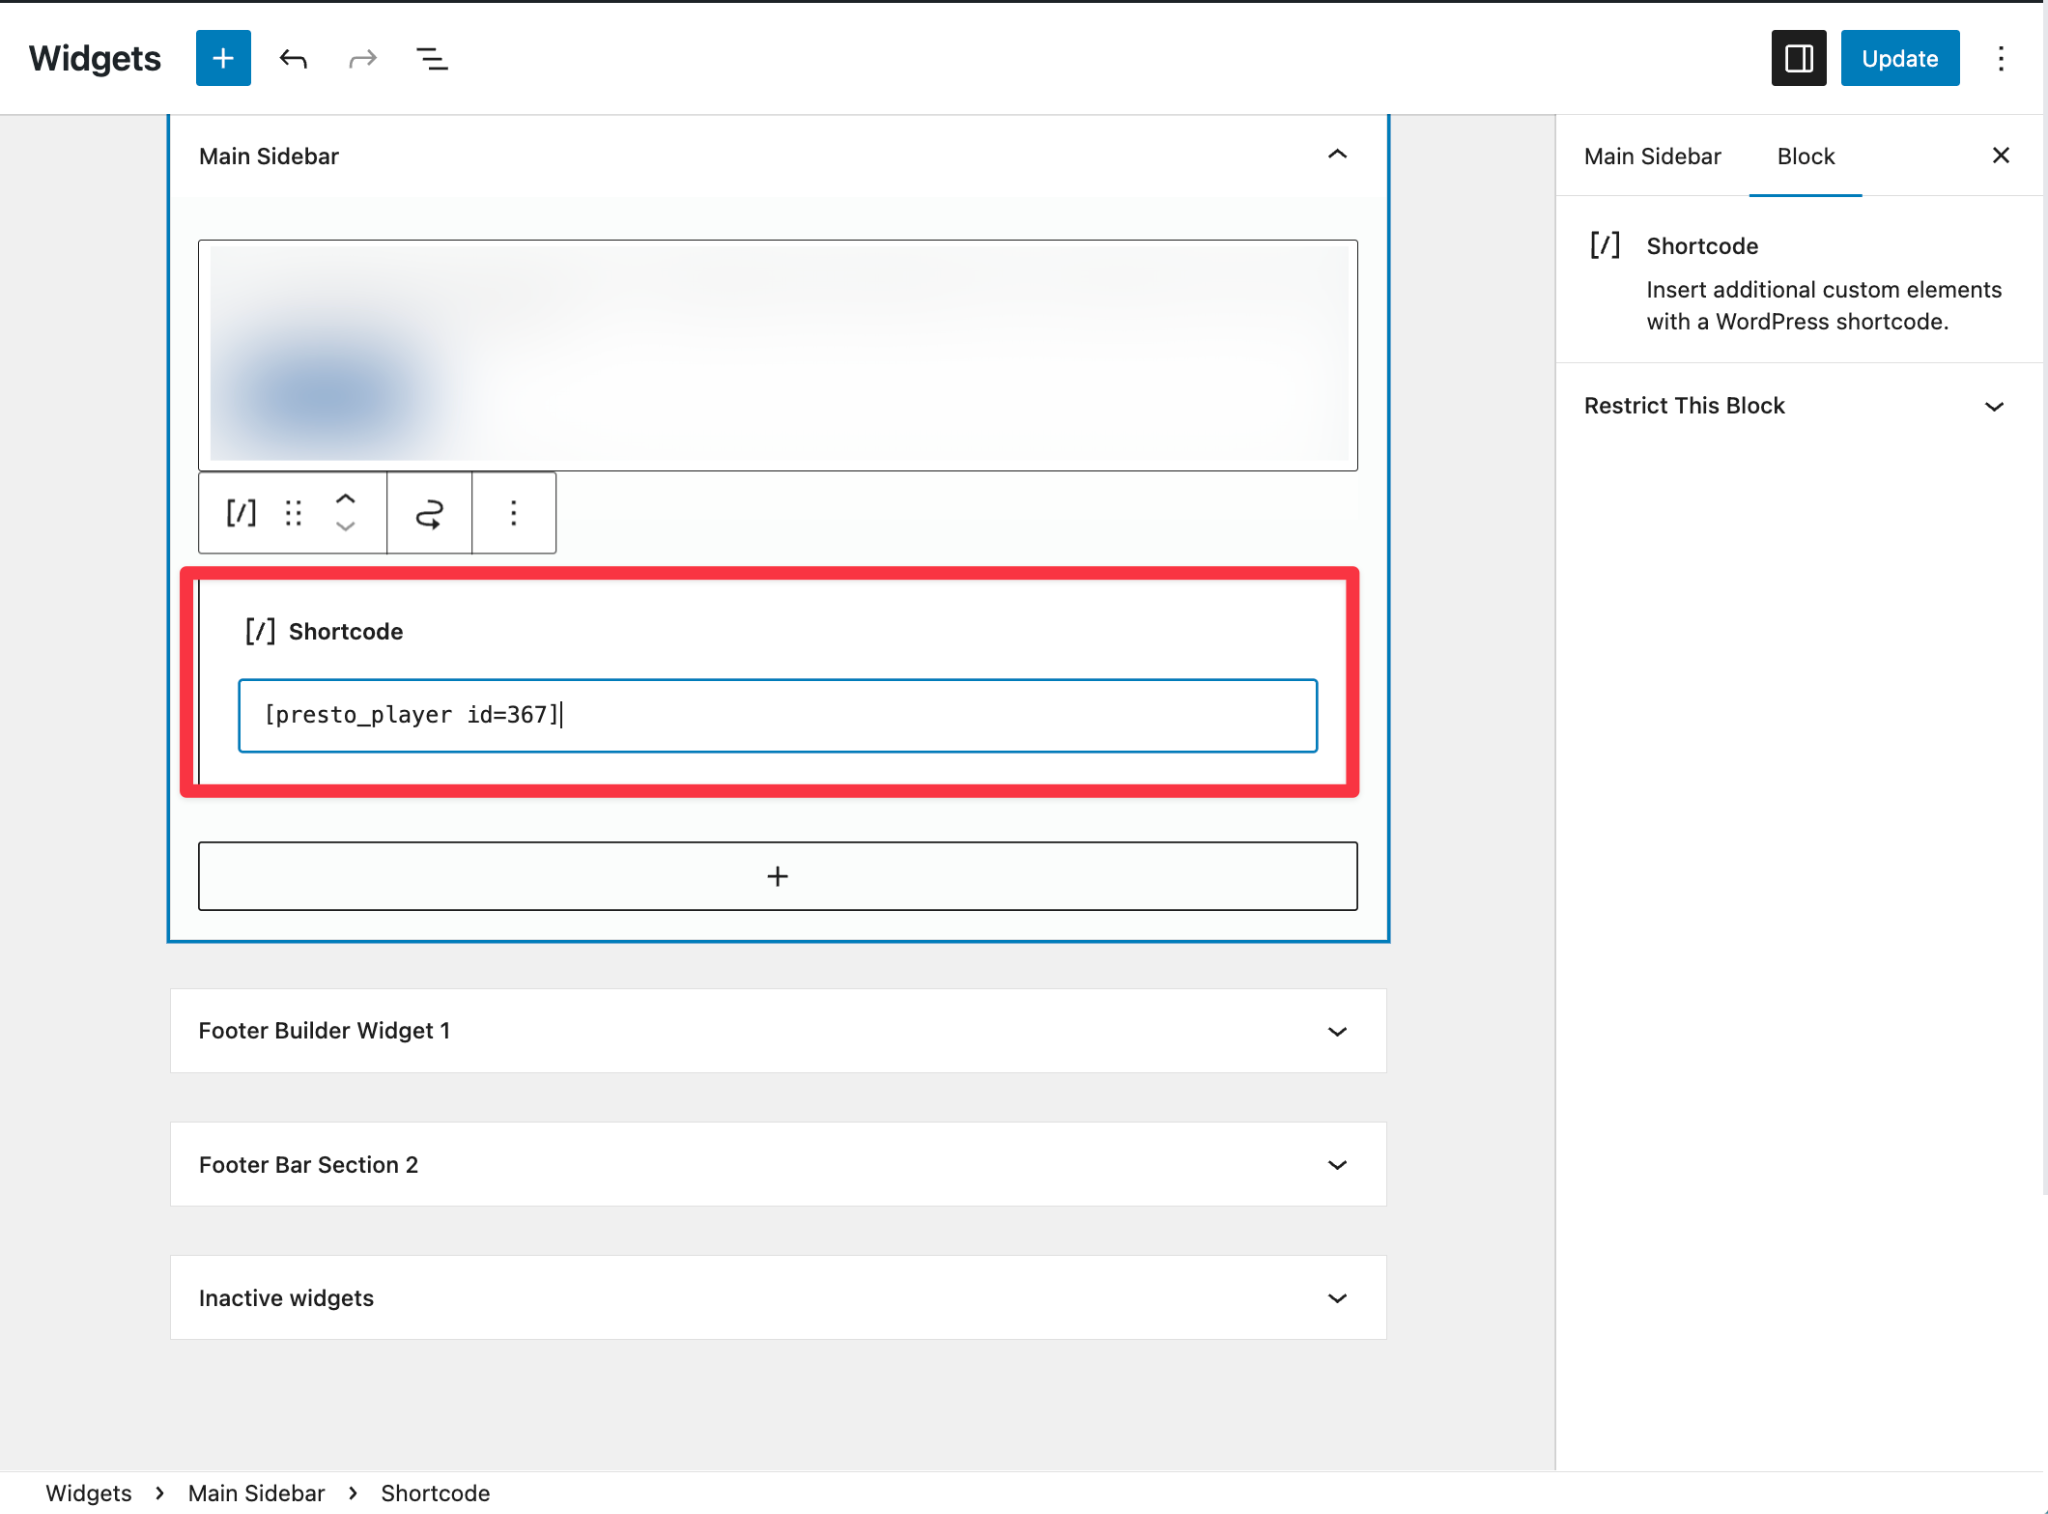This screenshot has height=1514, width=2048.
Task: Click the block drag handle icon
Action: pyautogui.click(x=293, y=513)
